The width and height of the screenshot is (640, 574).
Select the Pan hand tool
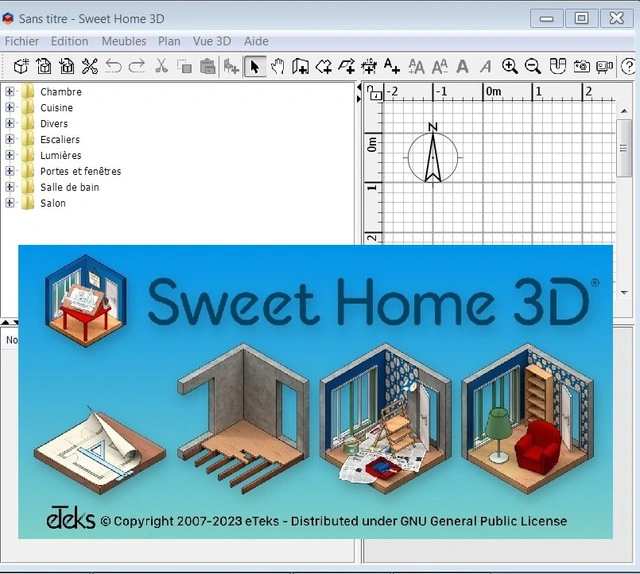(277, 66)
